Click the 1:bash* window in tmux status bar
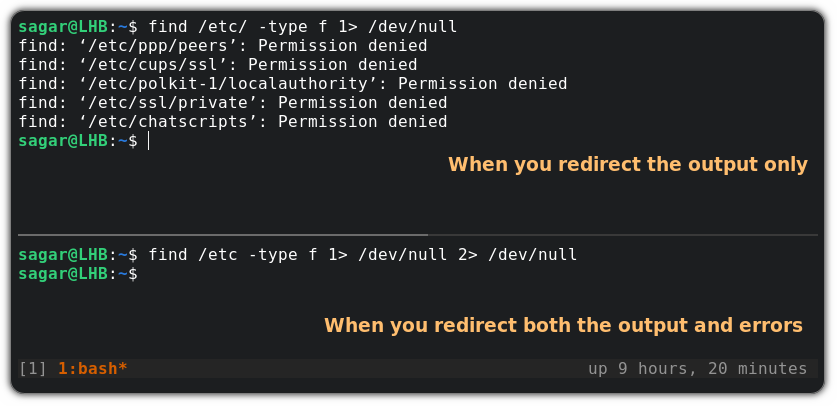Viewport: 837px width, 406px height. pos(92,369)
